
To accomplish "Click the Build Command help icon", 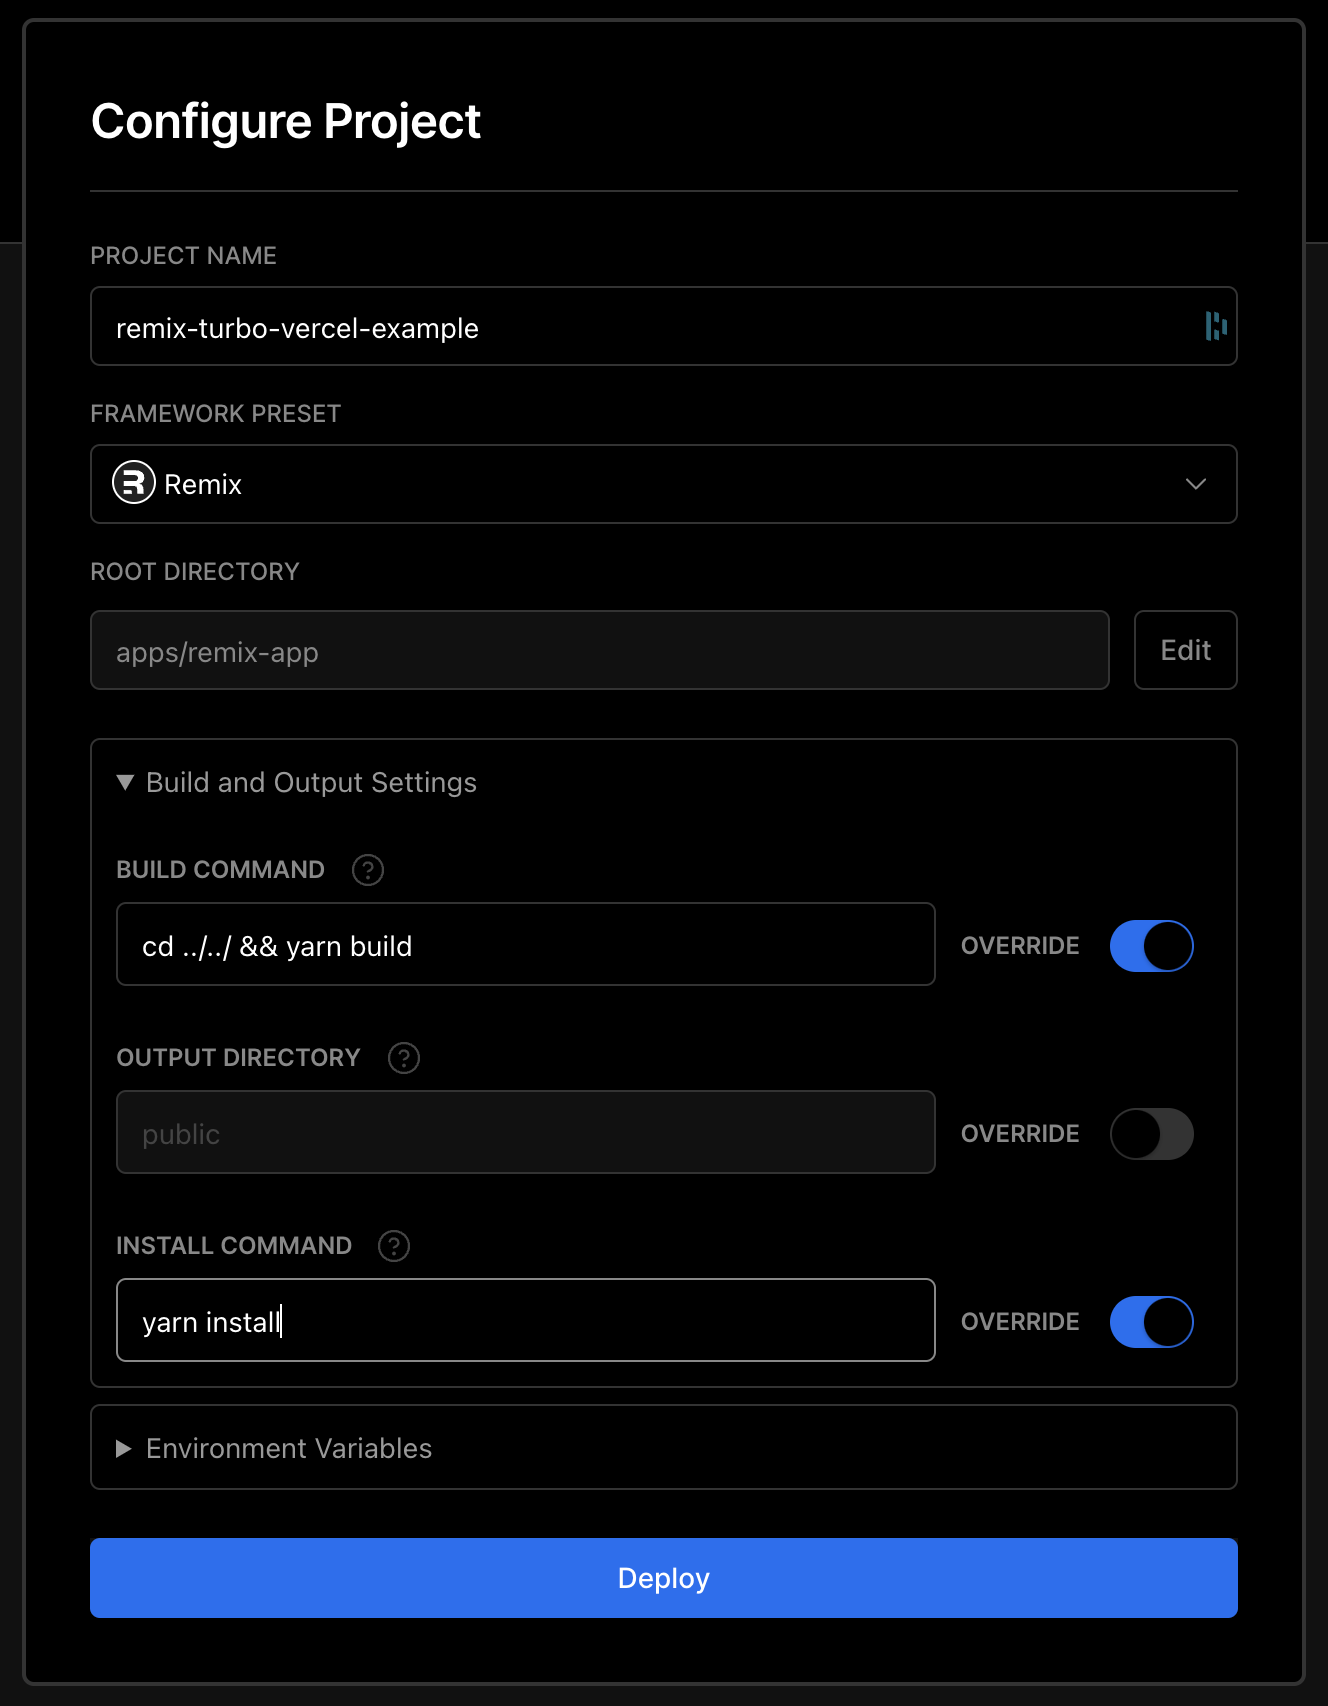I will (368, 870).
